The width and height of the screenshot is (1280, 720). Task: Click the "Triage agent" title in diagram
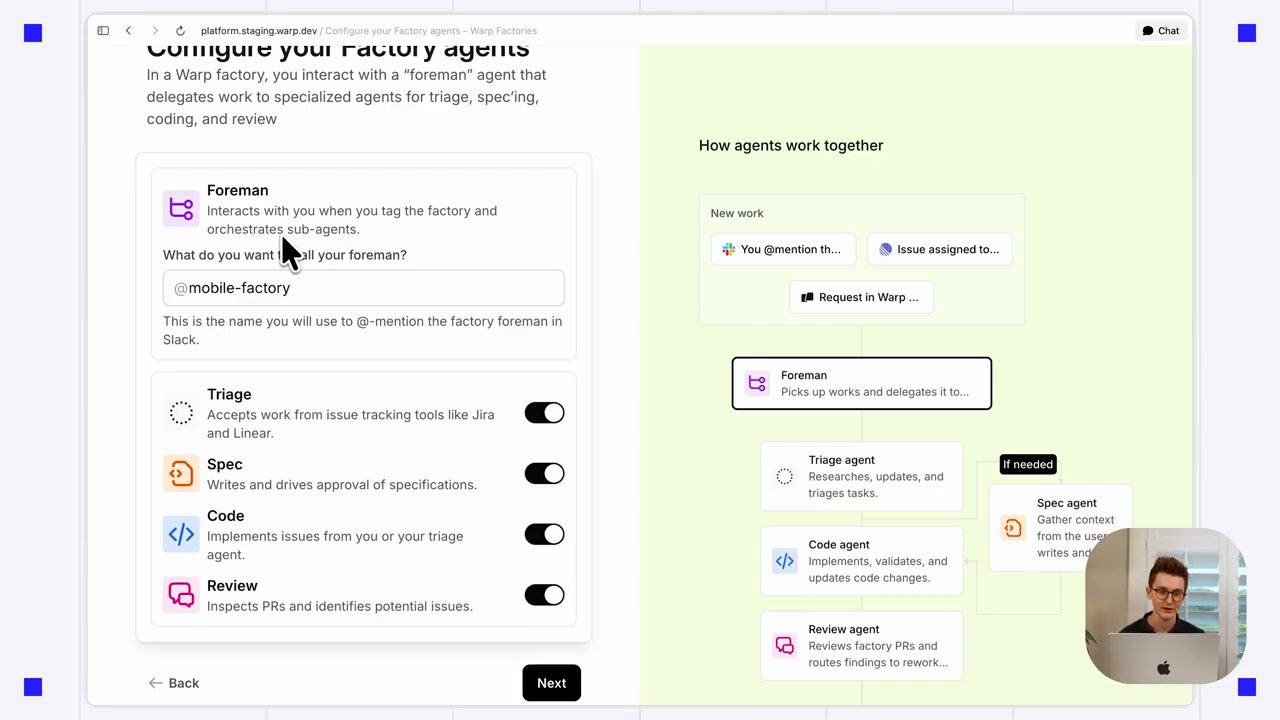point(842,460)
